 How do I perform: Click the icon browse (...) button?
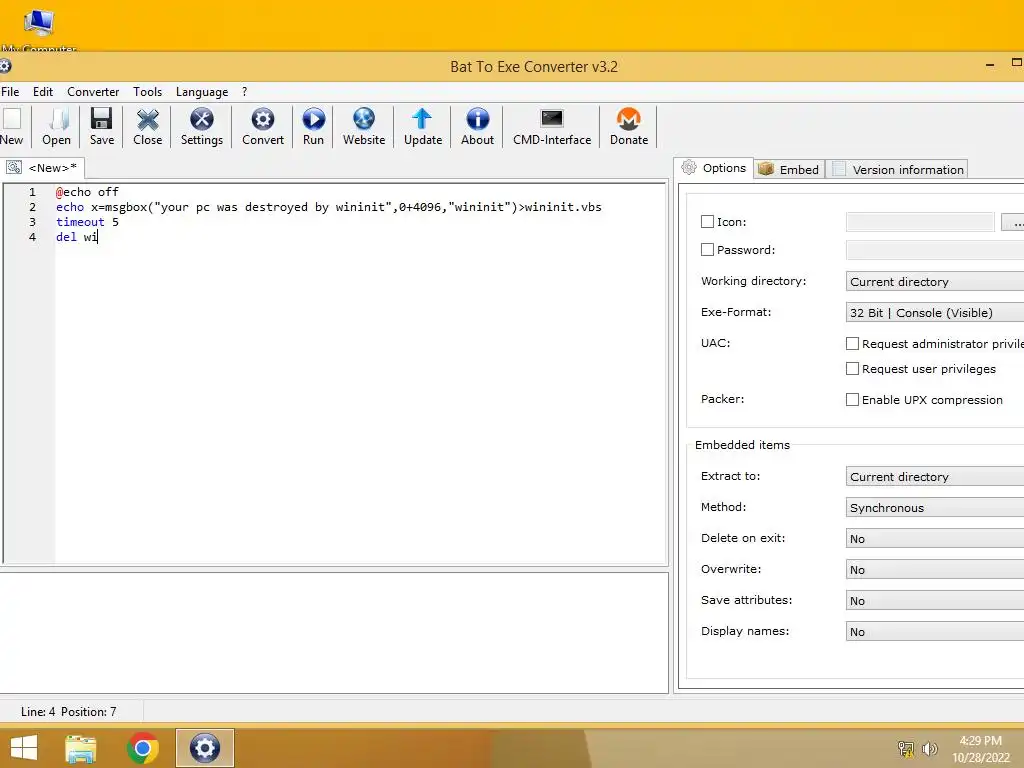(1014, 222)
